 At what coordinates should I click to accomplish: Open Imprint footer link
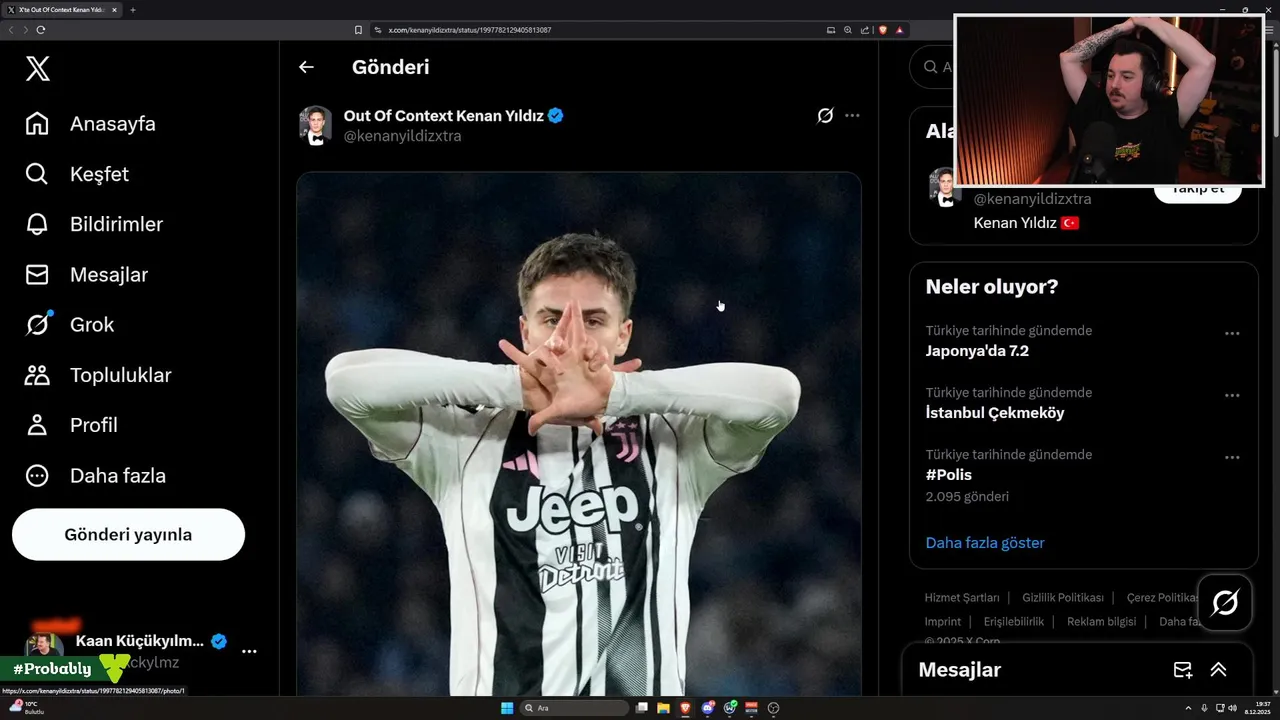coord(943,622)
